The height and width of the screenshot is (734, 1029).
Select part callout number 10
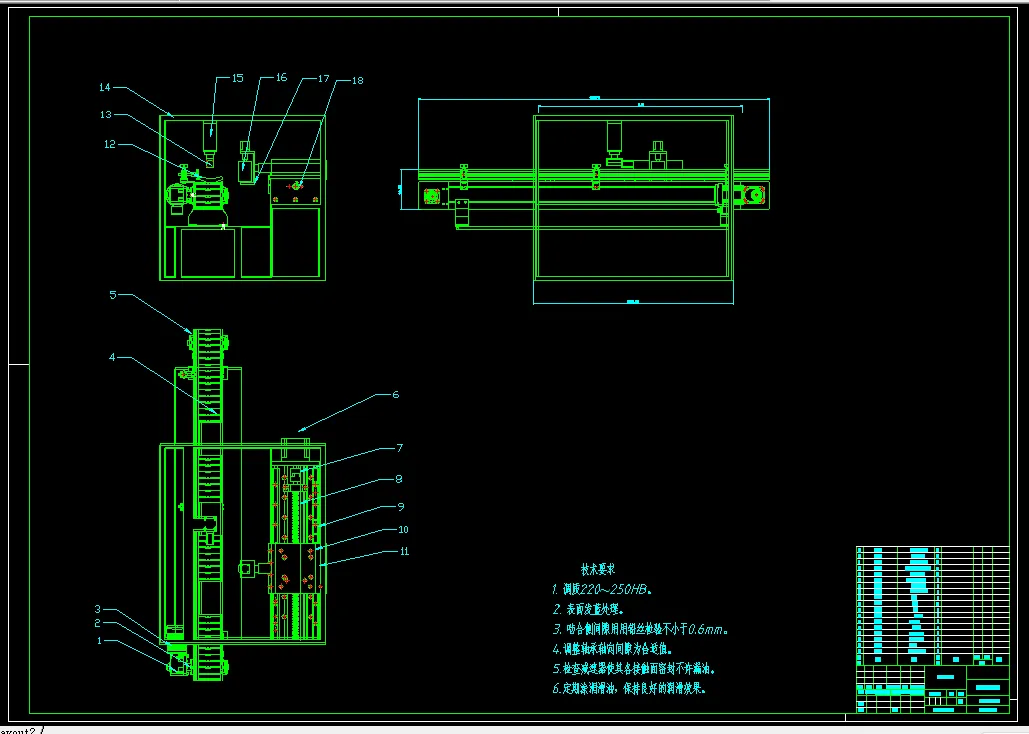404,530
